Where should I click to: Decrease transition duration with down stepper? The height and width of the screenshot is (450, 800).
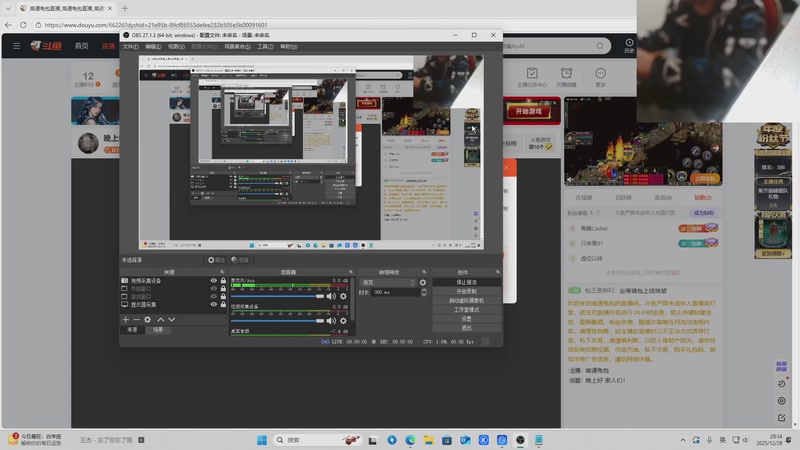424,294
